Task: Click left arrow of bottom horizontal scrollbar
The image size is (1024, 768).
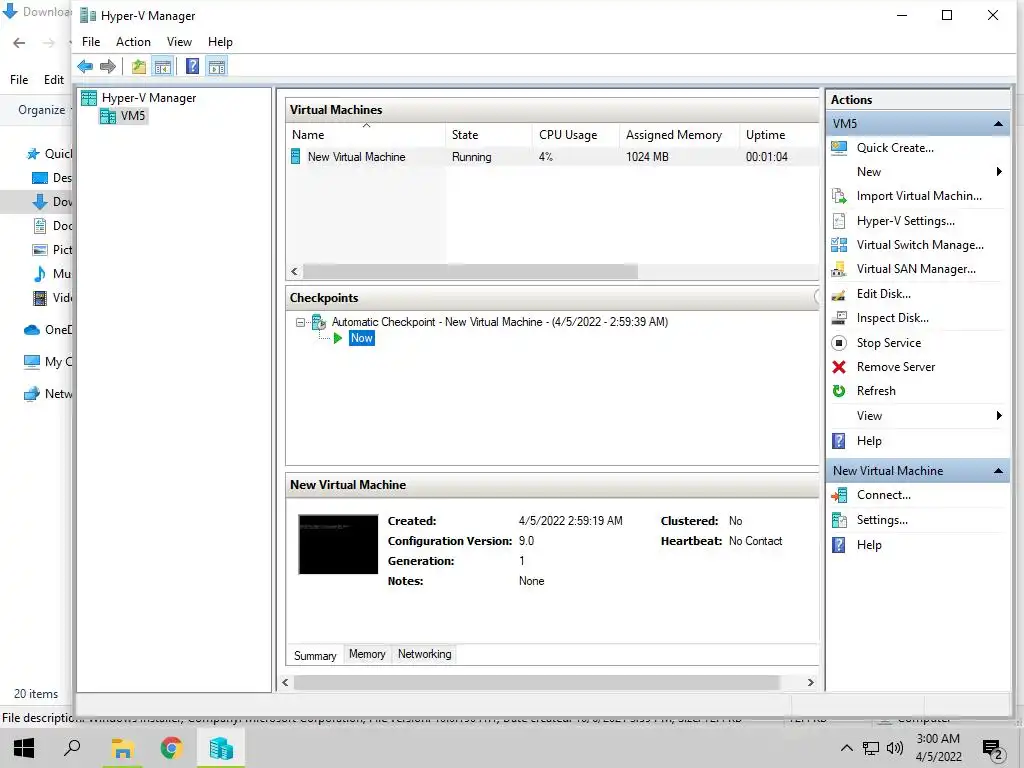Action: coord(285,682)
